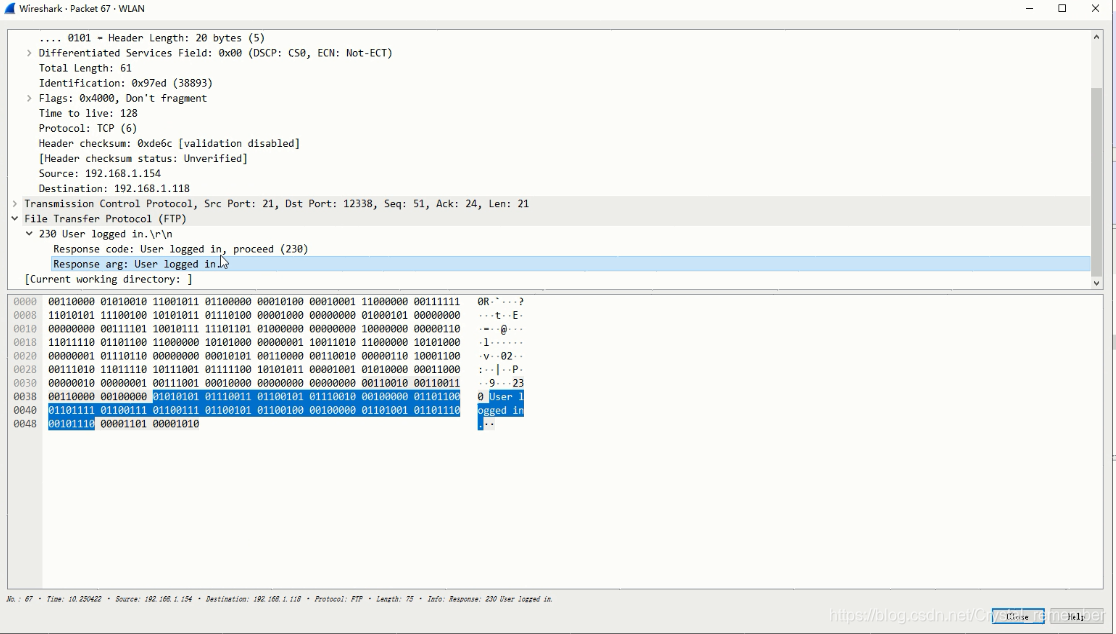Screen dimensions: 1116x634
Task: Click highlighted byte 00101110 in row 0048
Action: pyautogui.click(x=71, y=424)
